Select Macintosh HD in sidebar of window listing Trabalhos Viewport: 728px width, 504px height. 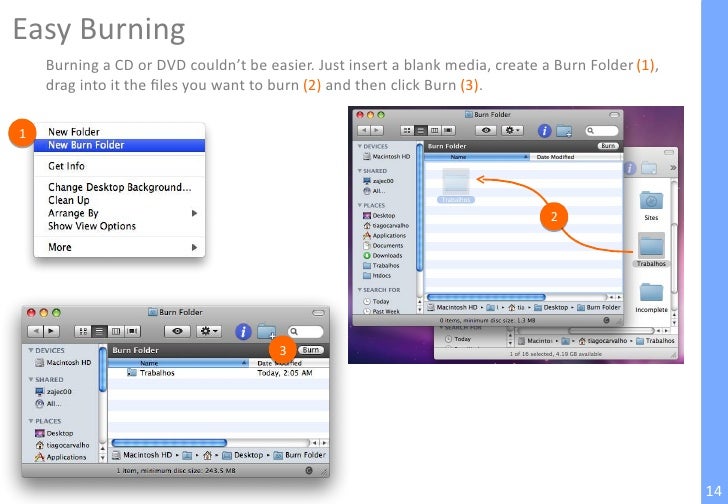pos(64,362)
